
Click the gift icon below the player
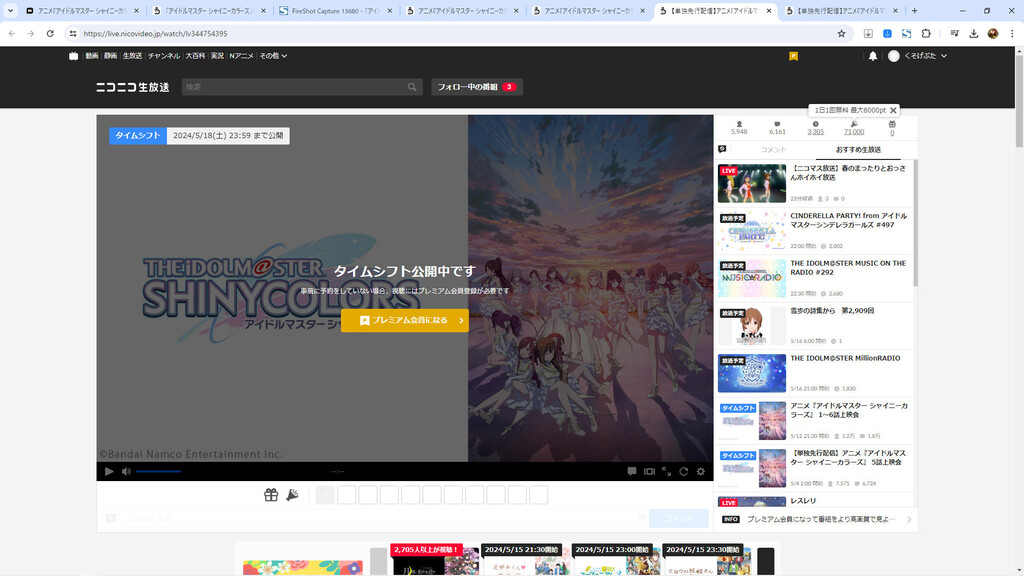click(x=271, y=495)
